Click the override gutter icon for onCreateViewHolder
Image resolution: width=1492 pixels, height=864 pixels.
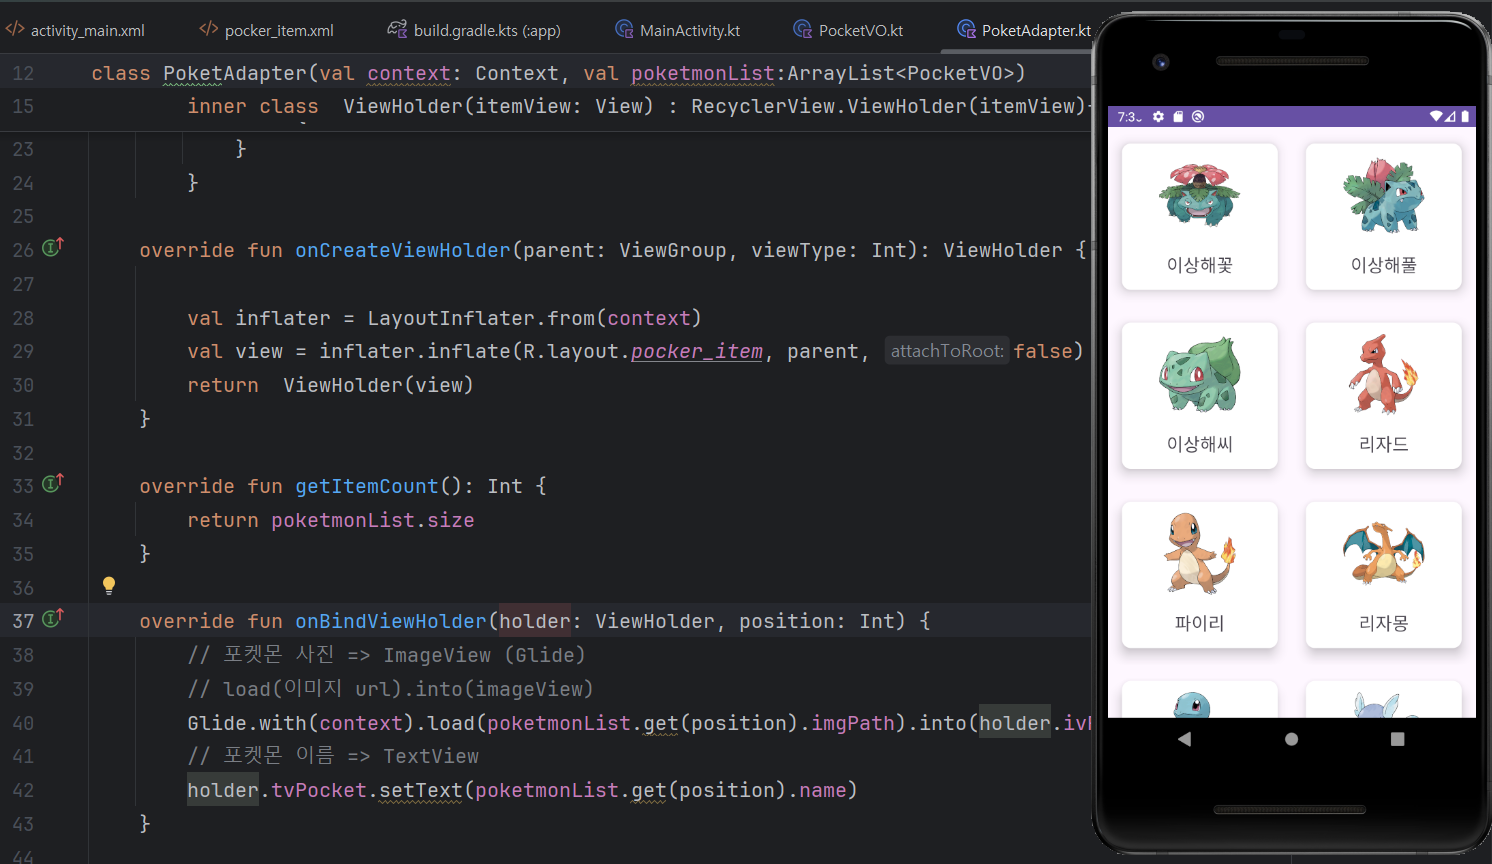coord(53,247)
